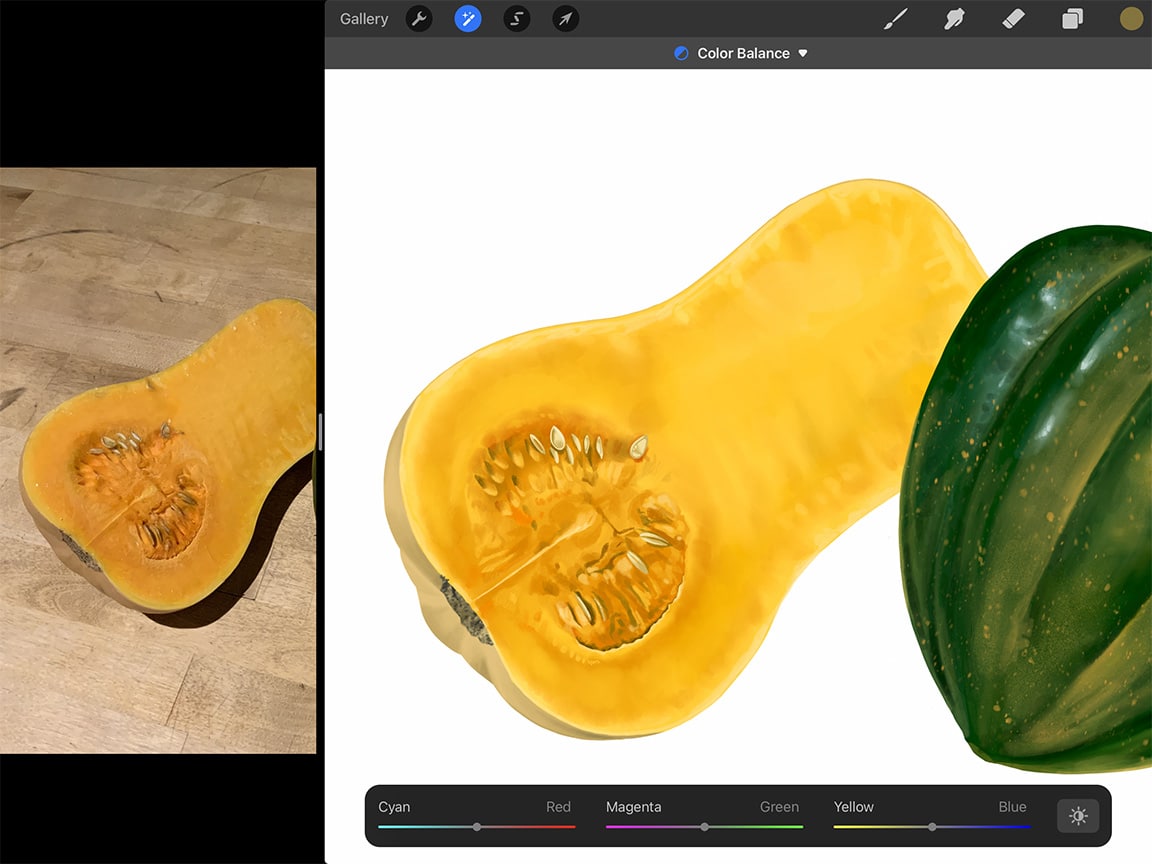The height and width of the screenshot is (864, 1152).
Task: Tap the Yellow label on the third slider
Action: point(853,806)
